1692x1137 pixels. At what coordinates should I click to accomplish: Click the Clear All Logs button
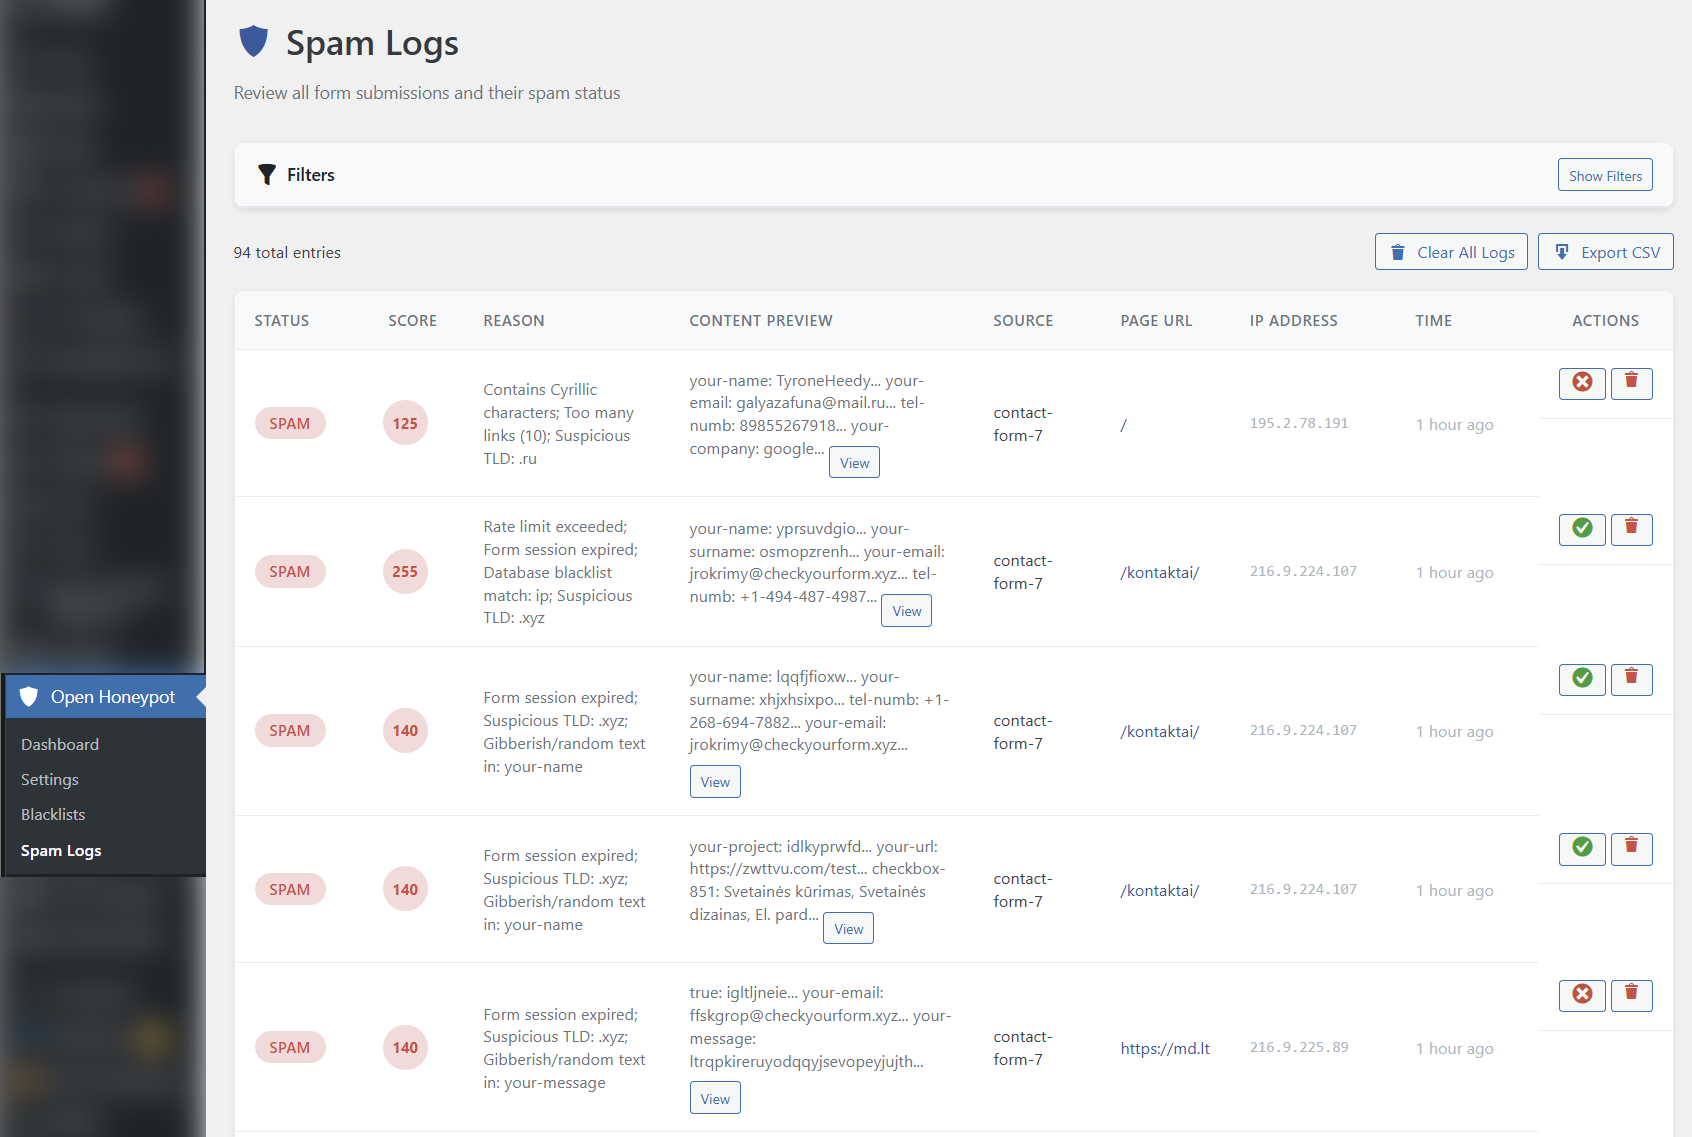click(1451, 251)
